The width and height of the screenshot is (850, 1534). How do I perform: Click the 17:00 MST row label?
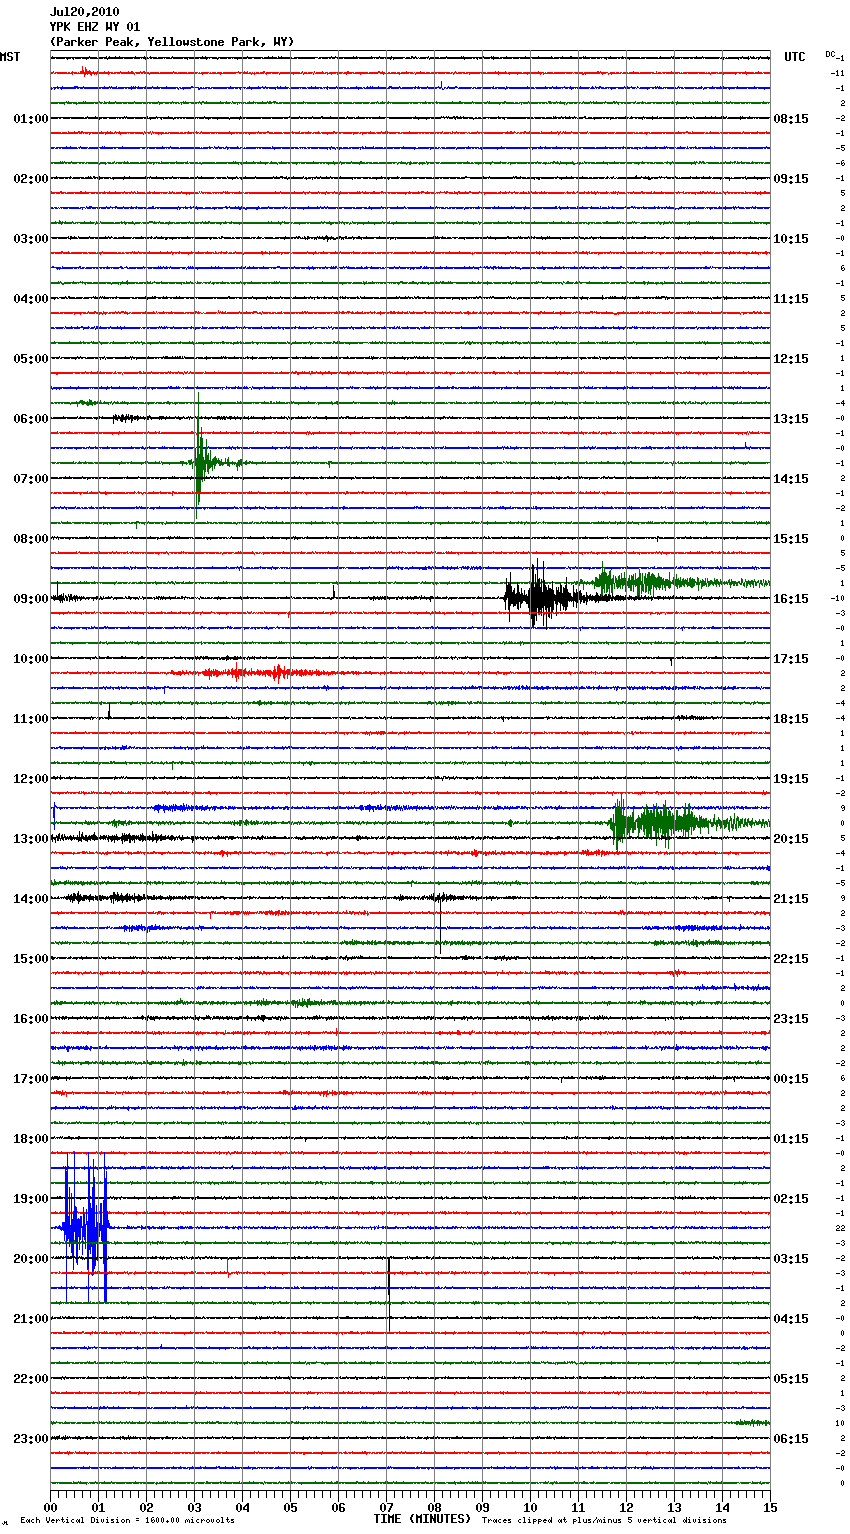(31, 1079)
